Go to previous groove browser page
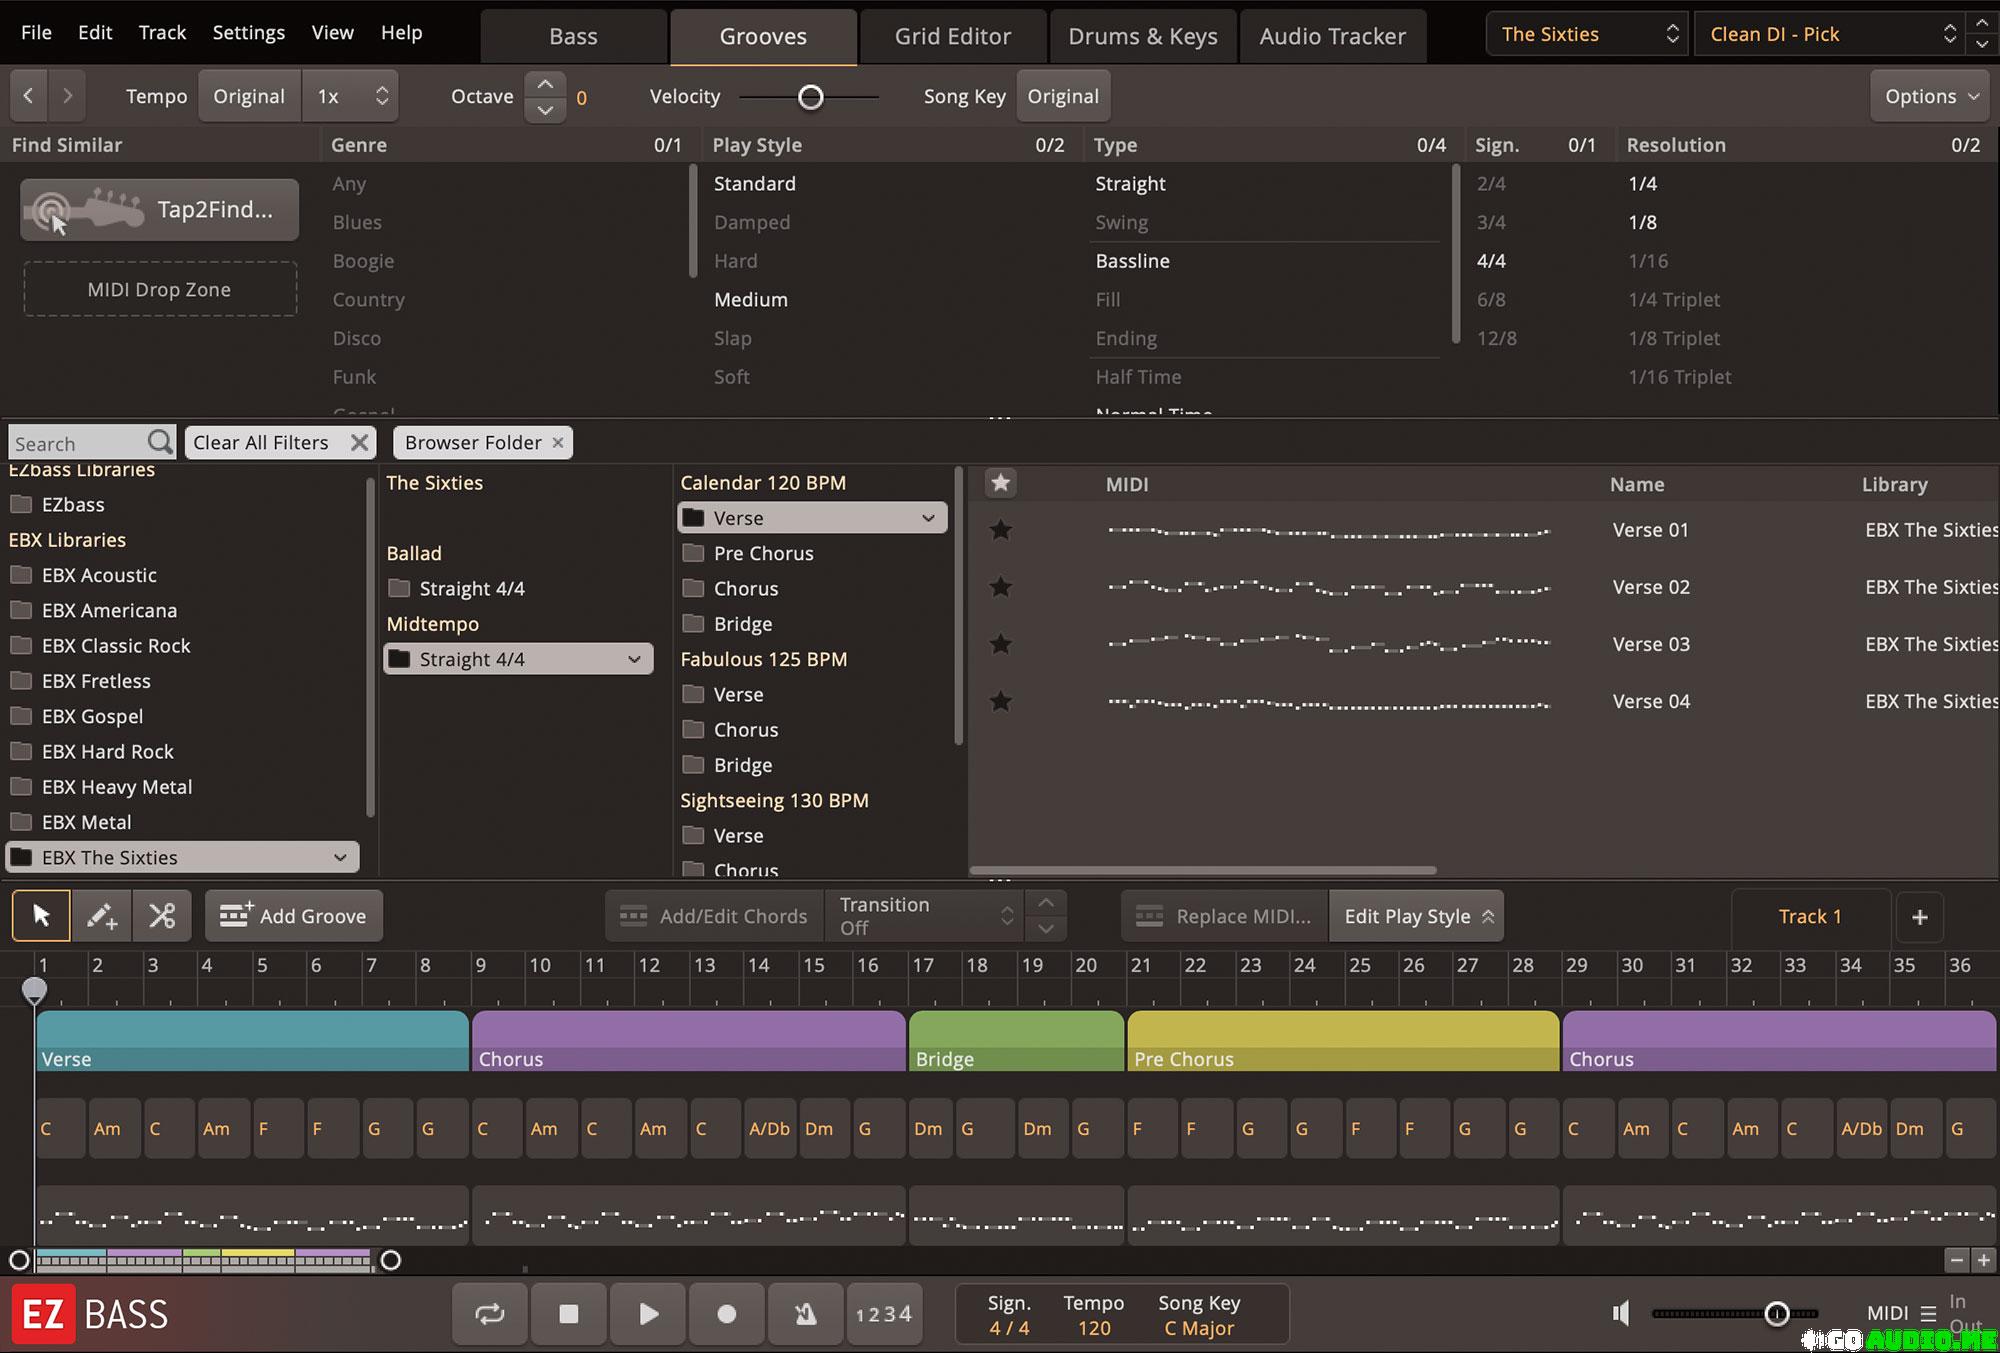This screenshot has width=2000, height=1353. (28, 96)
